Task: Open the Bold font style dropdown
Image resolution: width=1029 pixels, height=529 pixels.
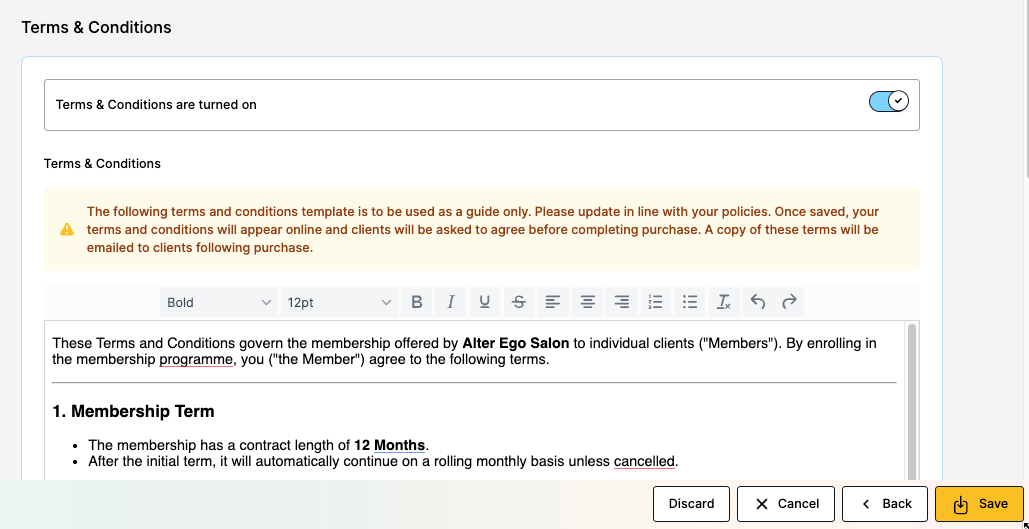Action: click(219, 302)
